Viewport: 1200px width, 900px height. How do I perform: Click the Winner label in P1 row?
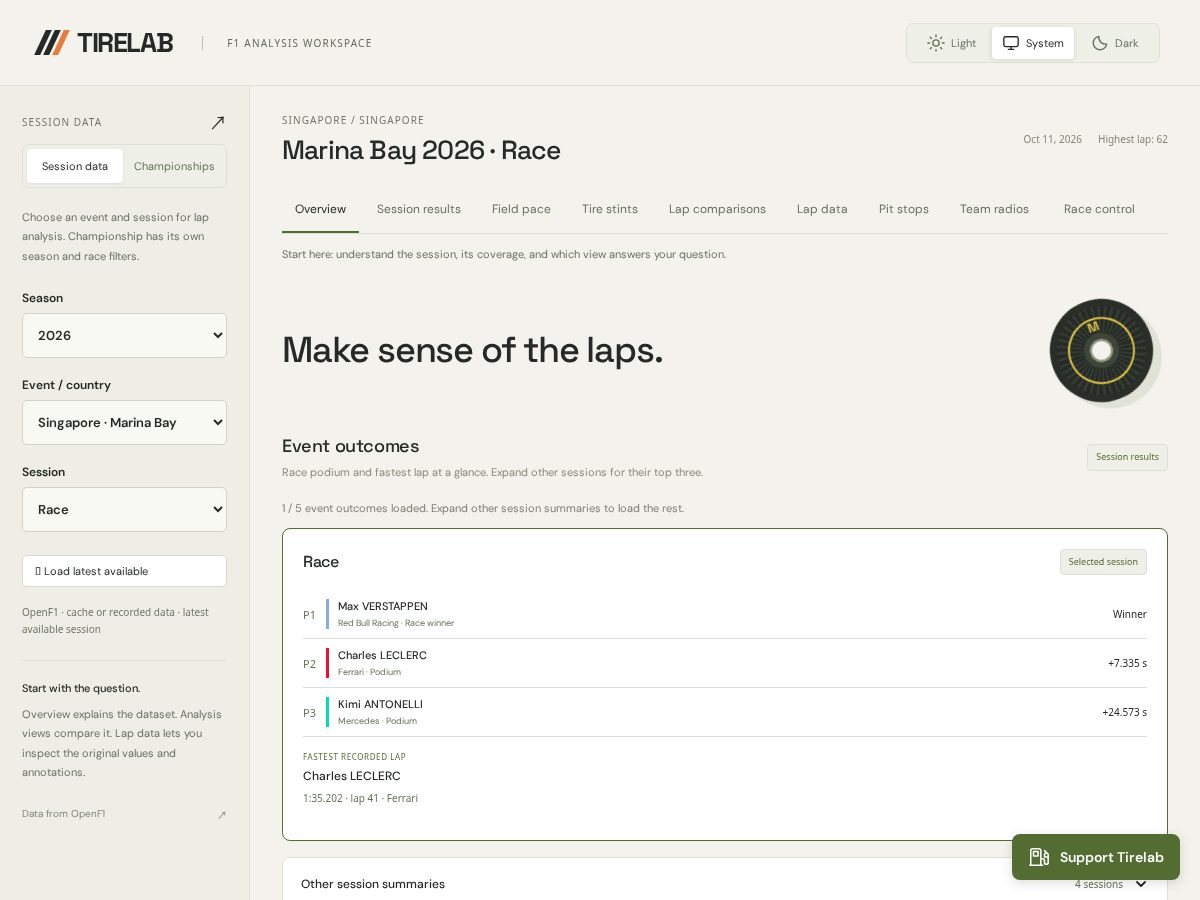click(x=1130, y=614)
